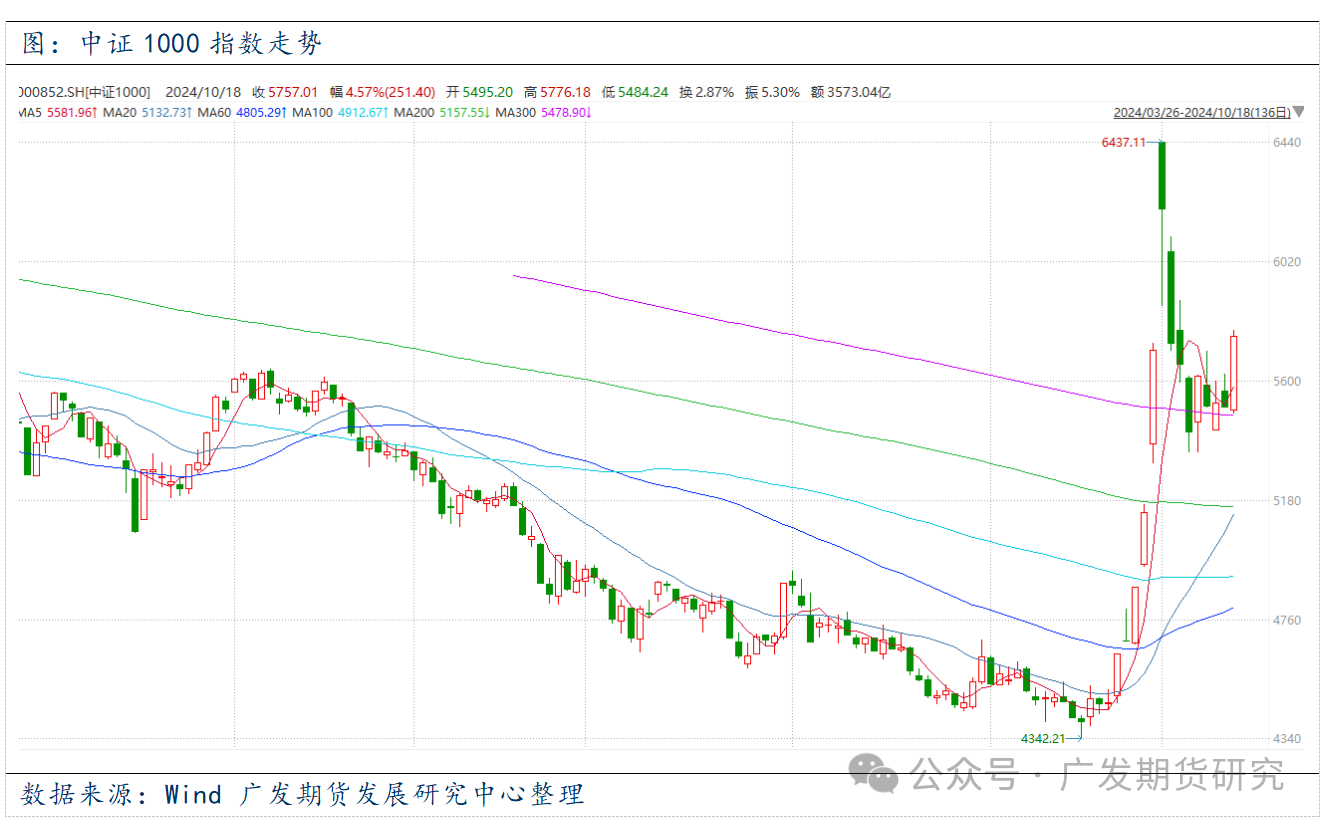Click the MA60 4805.29 indicator label

click(241, 112)
